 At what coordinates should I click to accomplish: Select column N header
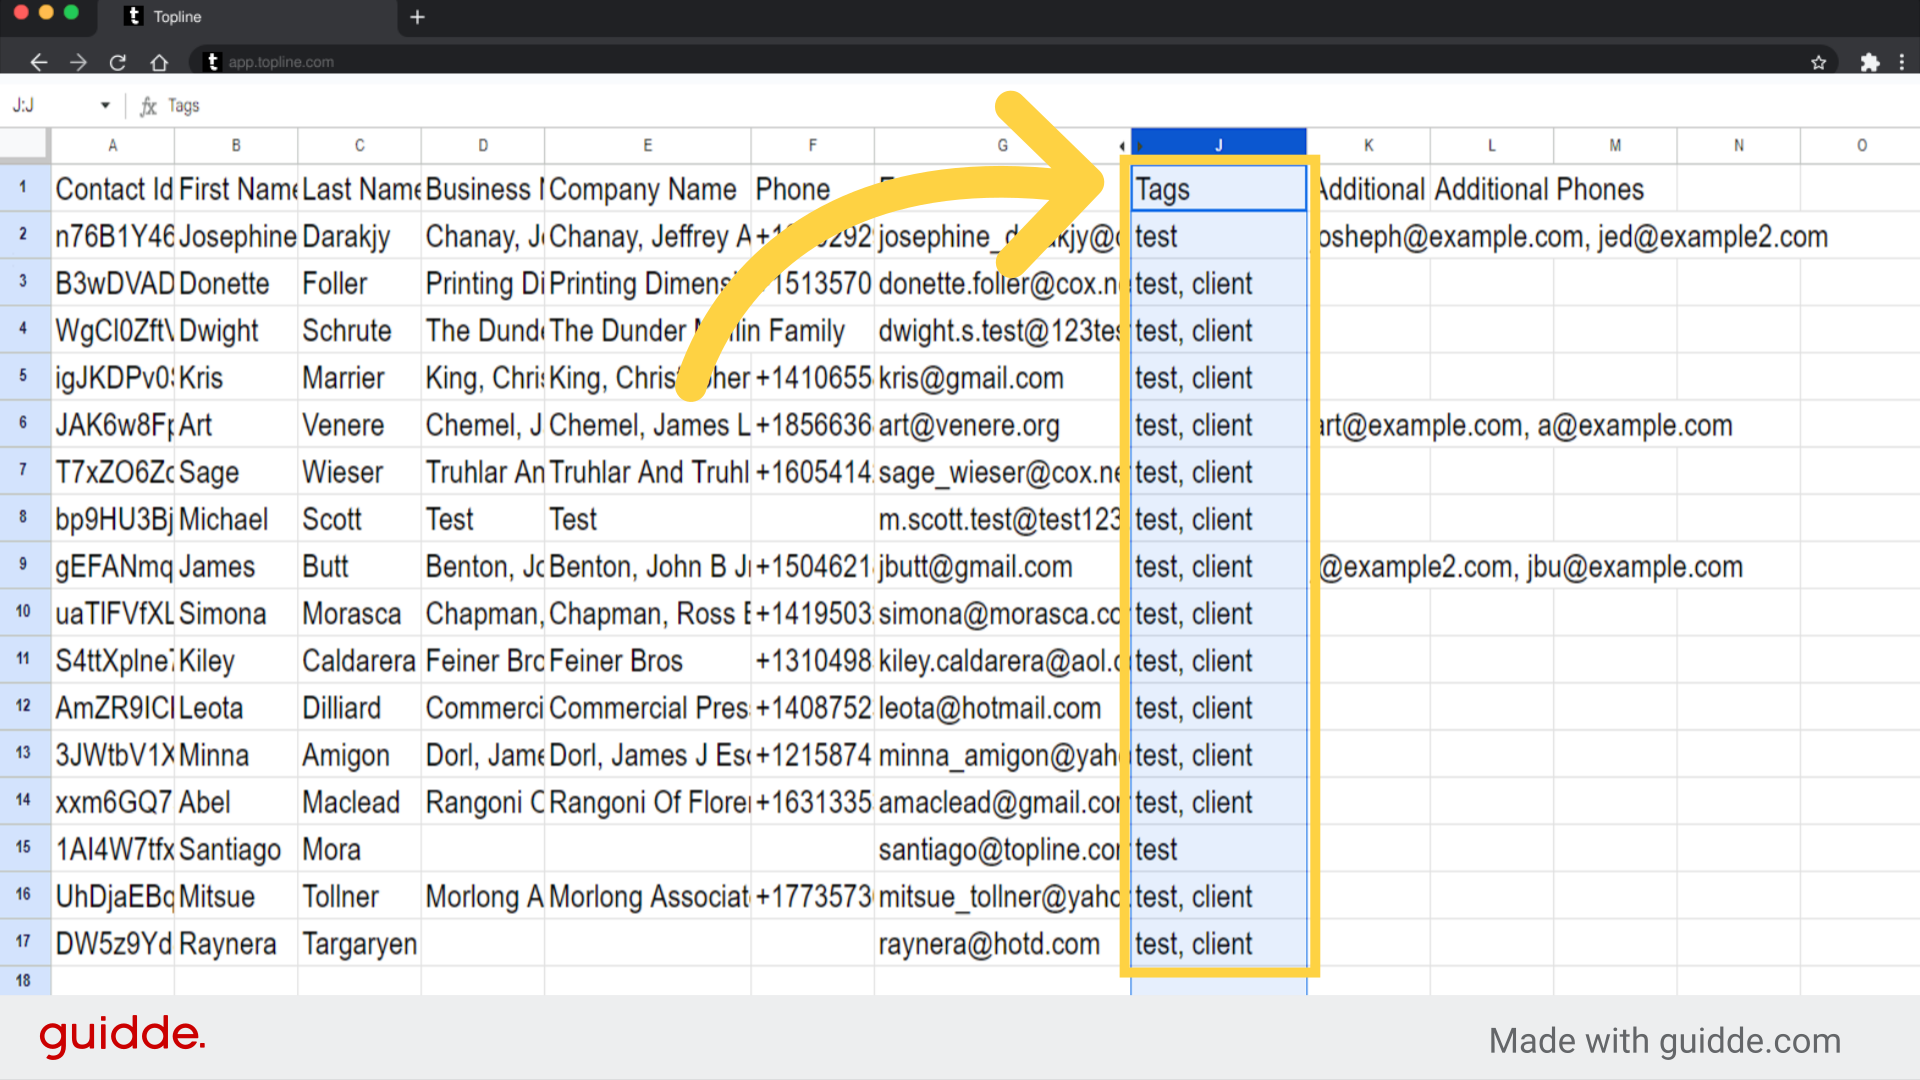pos(1739,145)
